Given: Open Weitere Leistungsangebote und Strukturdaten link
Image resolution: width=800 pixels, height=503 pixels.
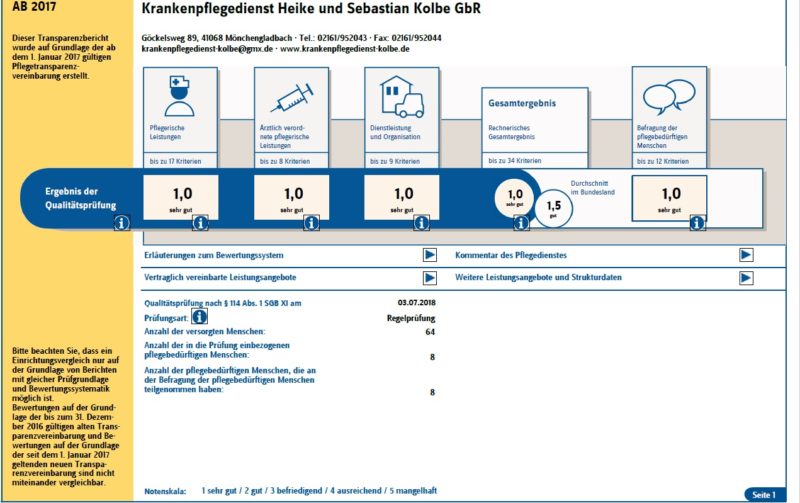Looking at the screenshot, I should coord(538,278).
